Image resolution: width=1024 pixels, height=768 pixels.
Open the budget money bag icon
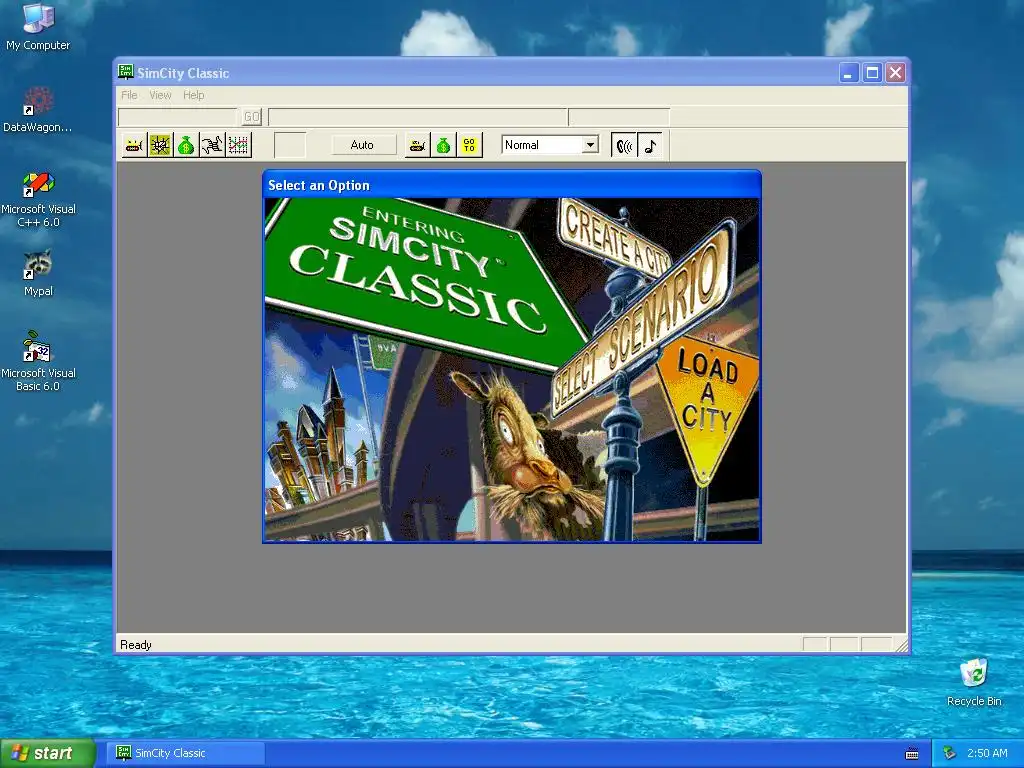[x=186, y=145]
